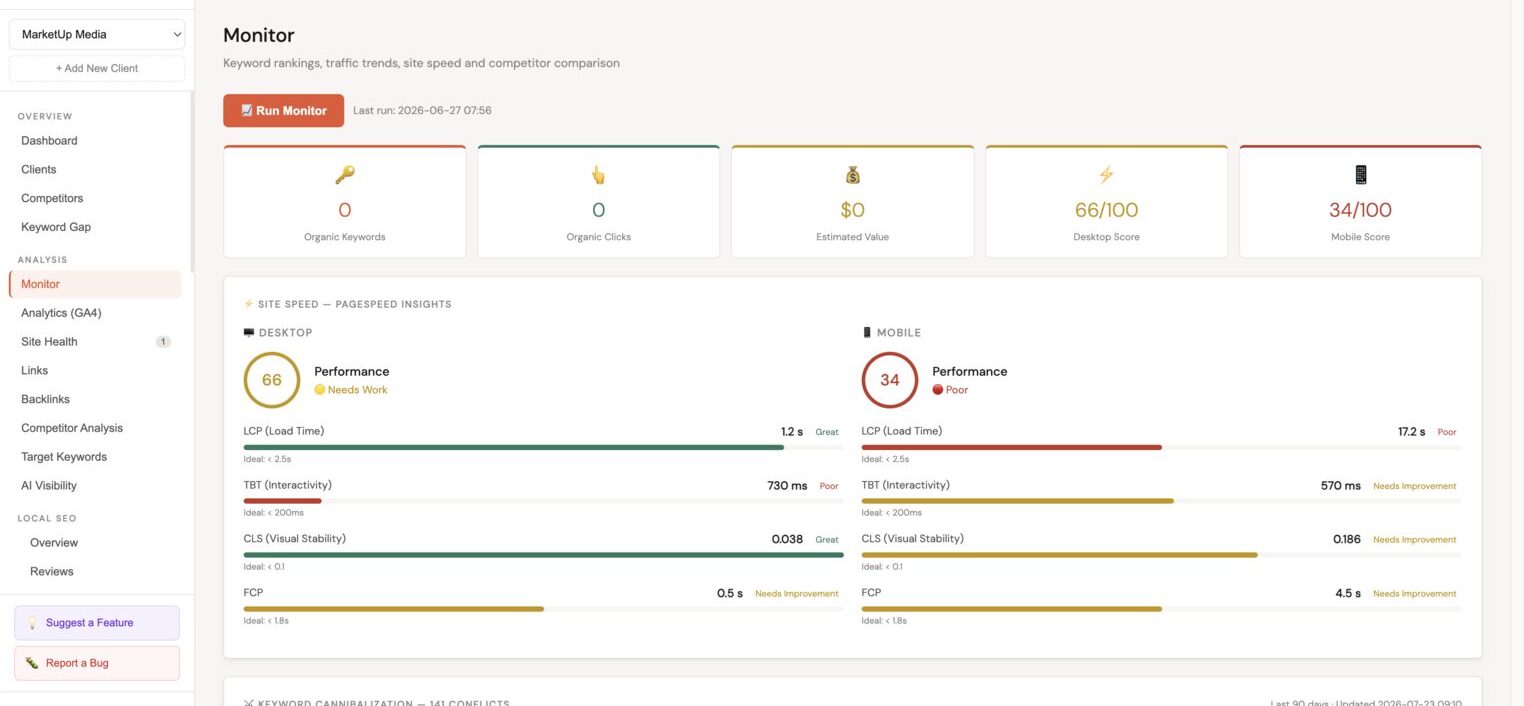
Task: Click the mobile LCP red progress bar
Action: coord(1011,447)
